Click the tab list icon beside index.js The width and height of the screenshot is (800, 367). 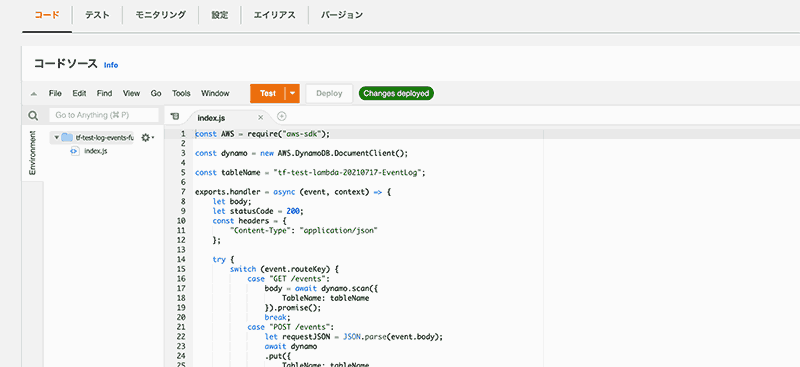[x=175, y=116]
